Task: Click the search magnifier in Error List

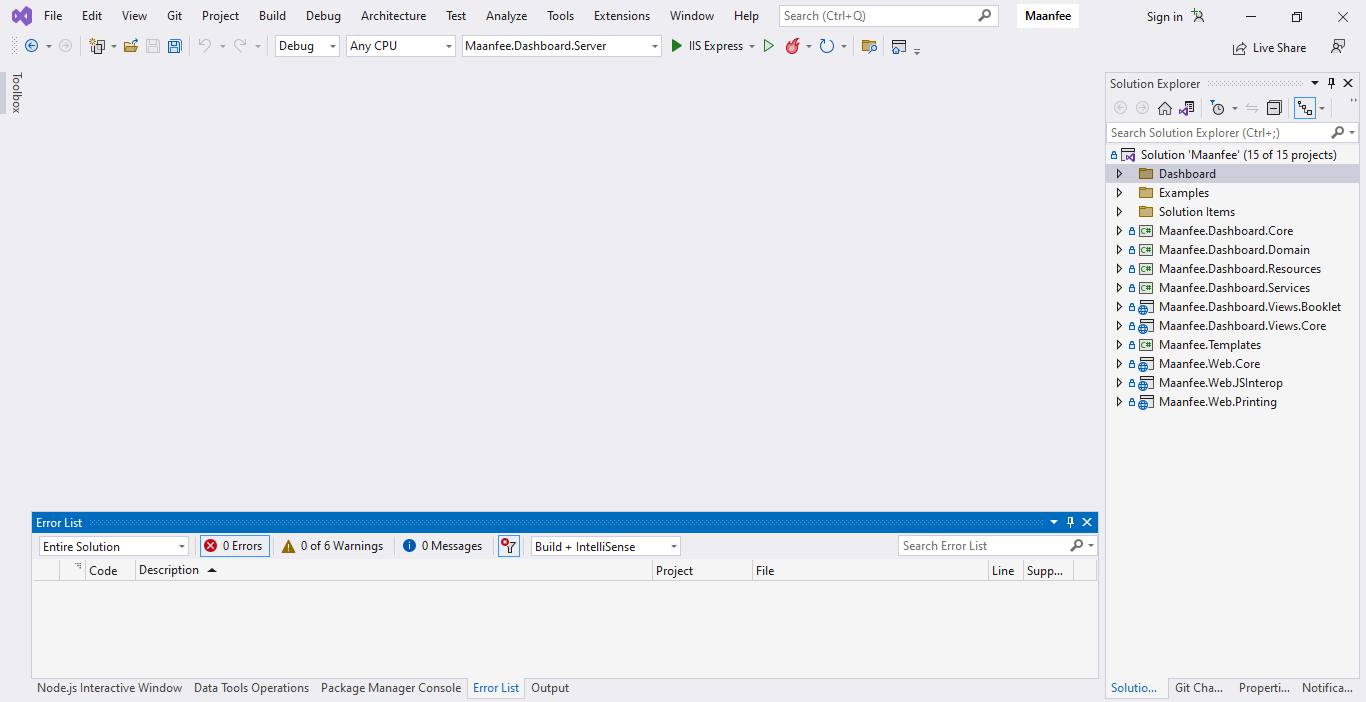Action: coord(1076,546)
